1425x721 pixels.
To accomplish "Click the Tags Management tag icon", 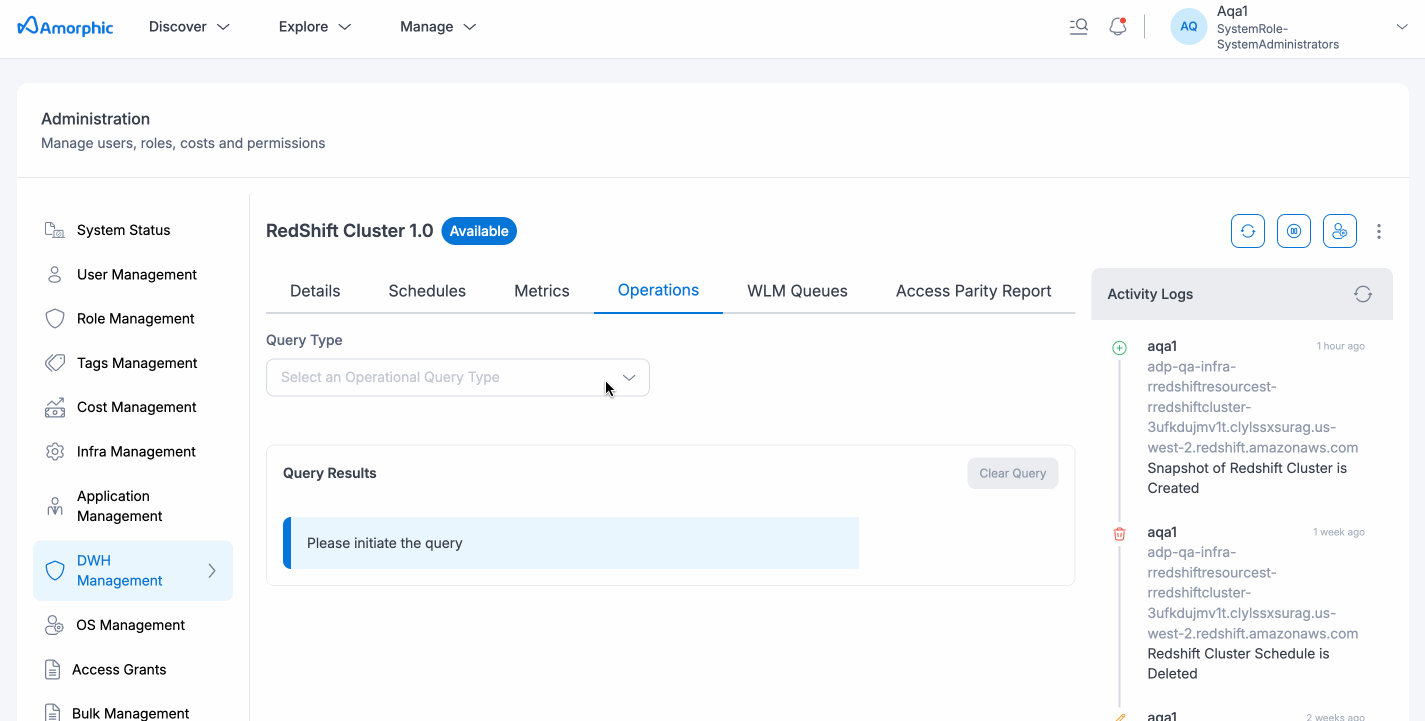I will pos(55,363).
